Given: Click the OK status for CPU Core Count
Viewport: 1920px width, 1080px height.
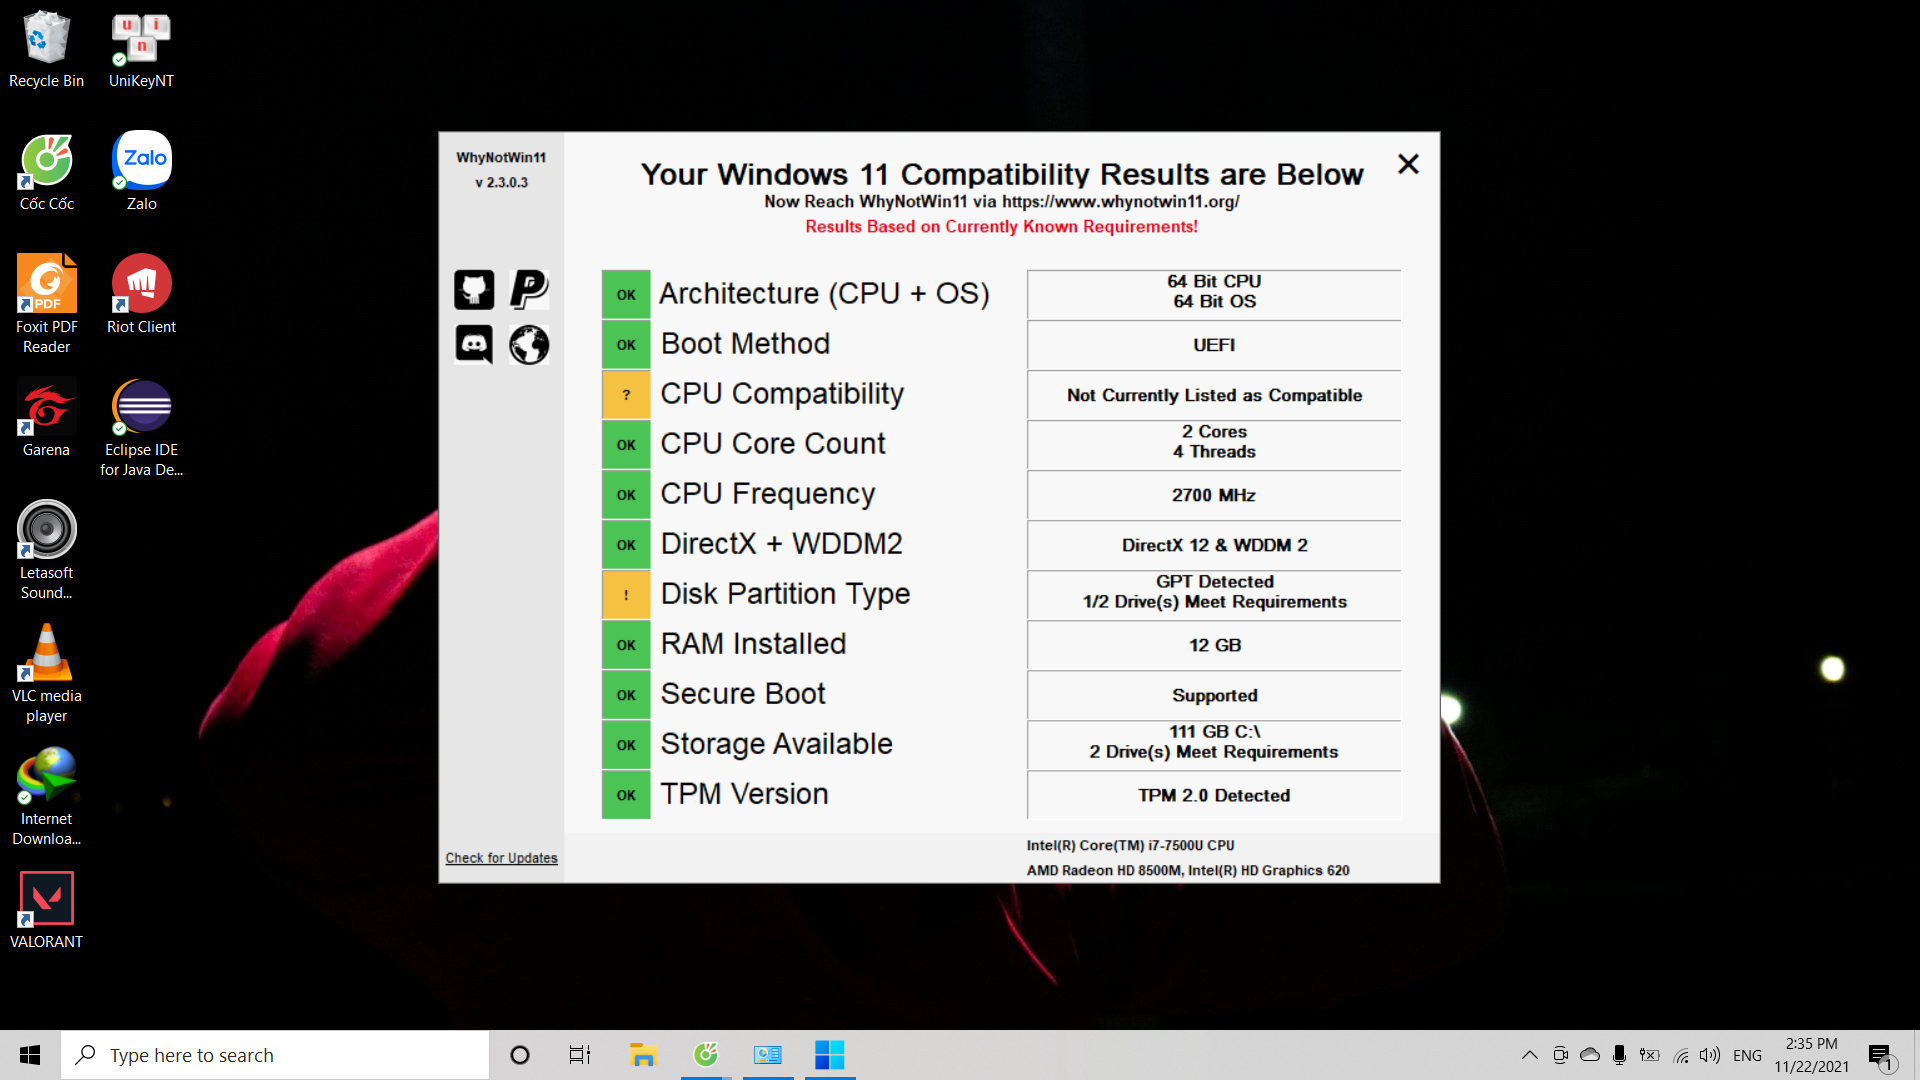Looking at the screenshot, I should [626, 445].
